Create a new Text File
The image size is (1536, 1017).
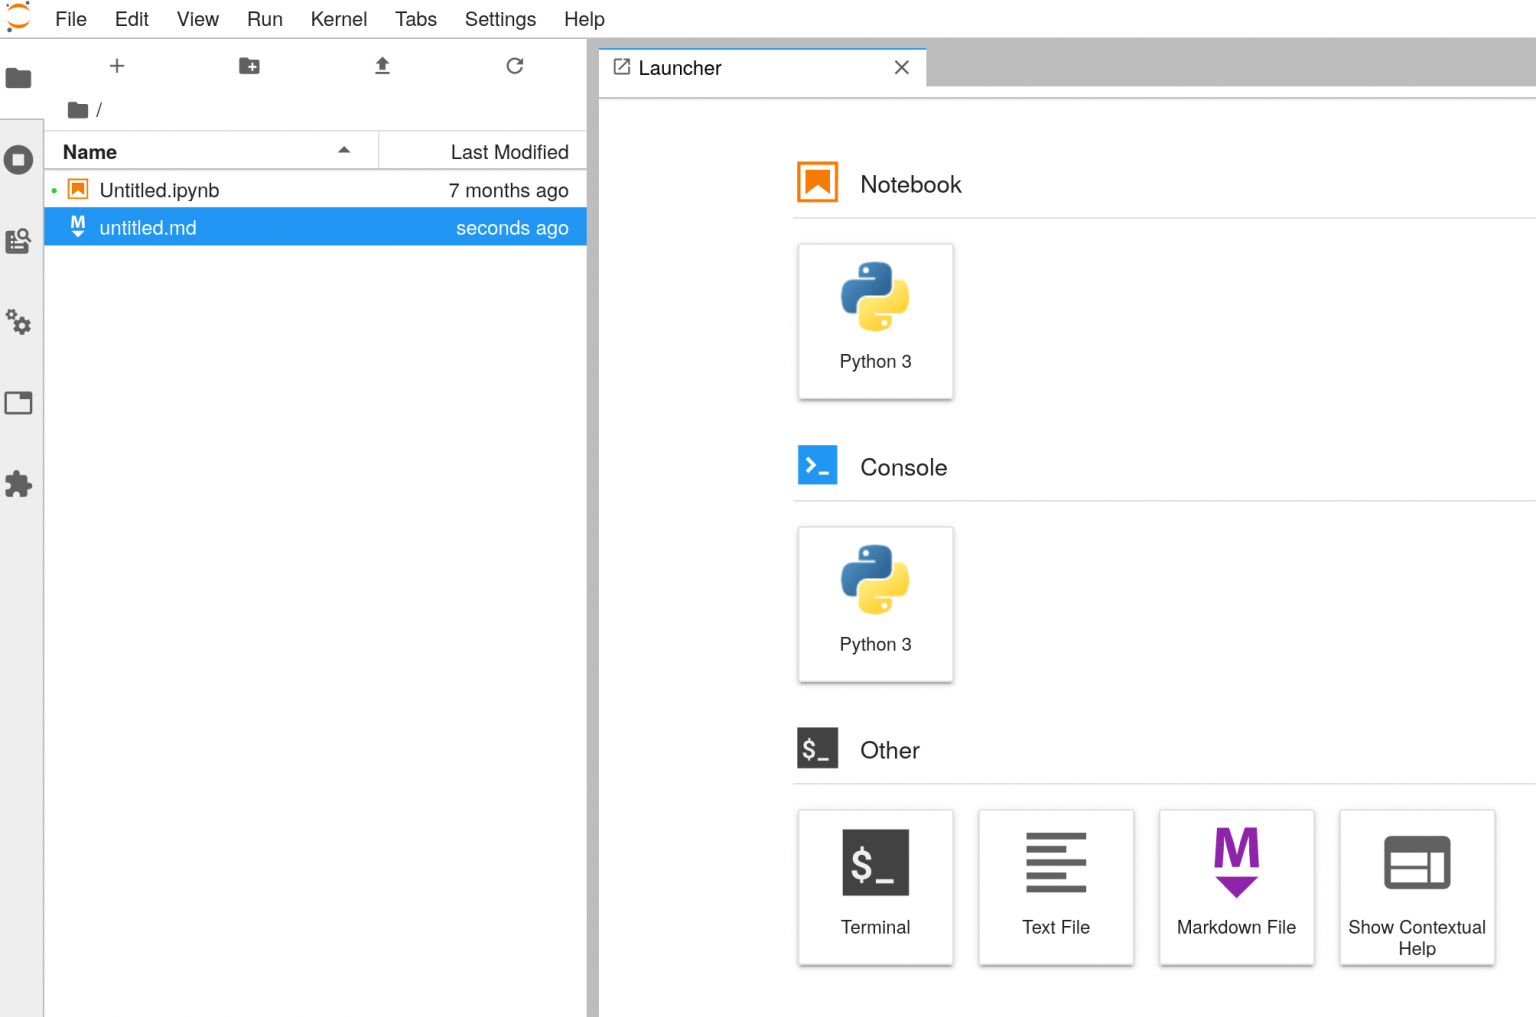click(x=1056, y=887)
